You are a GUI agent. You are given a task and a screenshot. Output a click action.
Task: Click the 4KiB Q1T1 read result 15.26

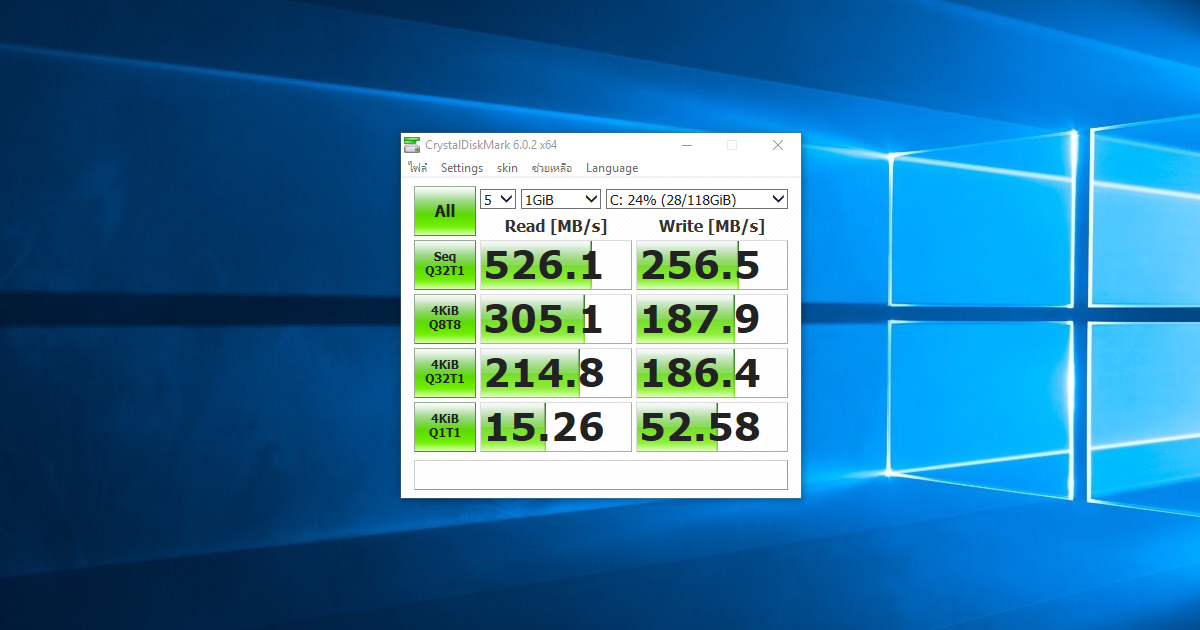pos(556,427)
